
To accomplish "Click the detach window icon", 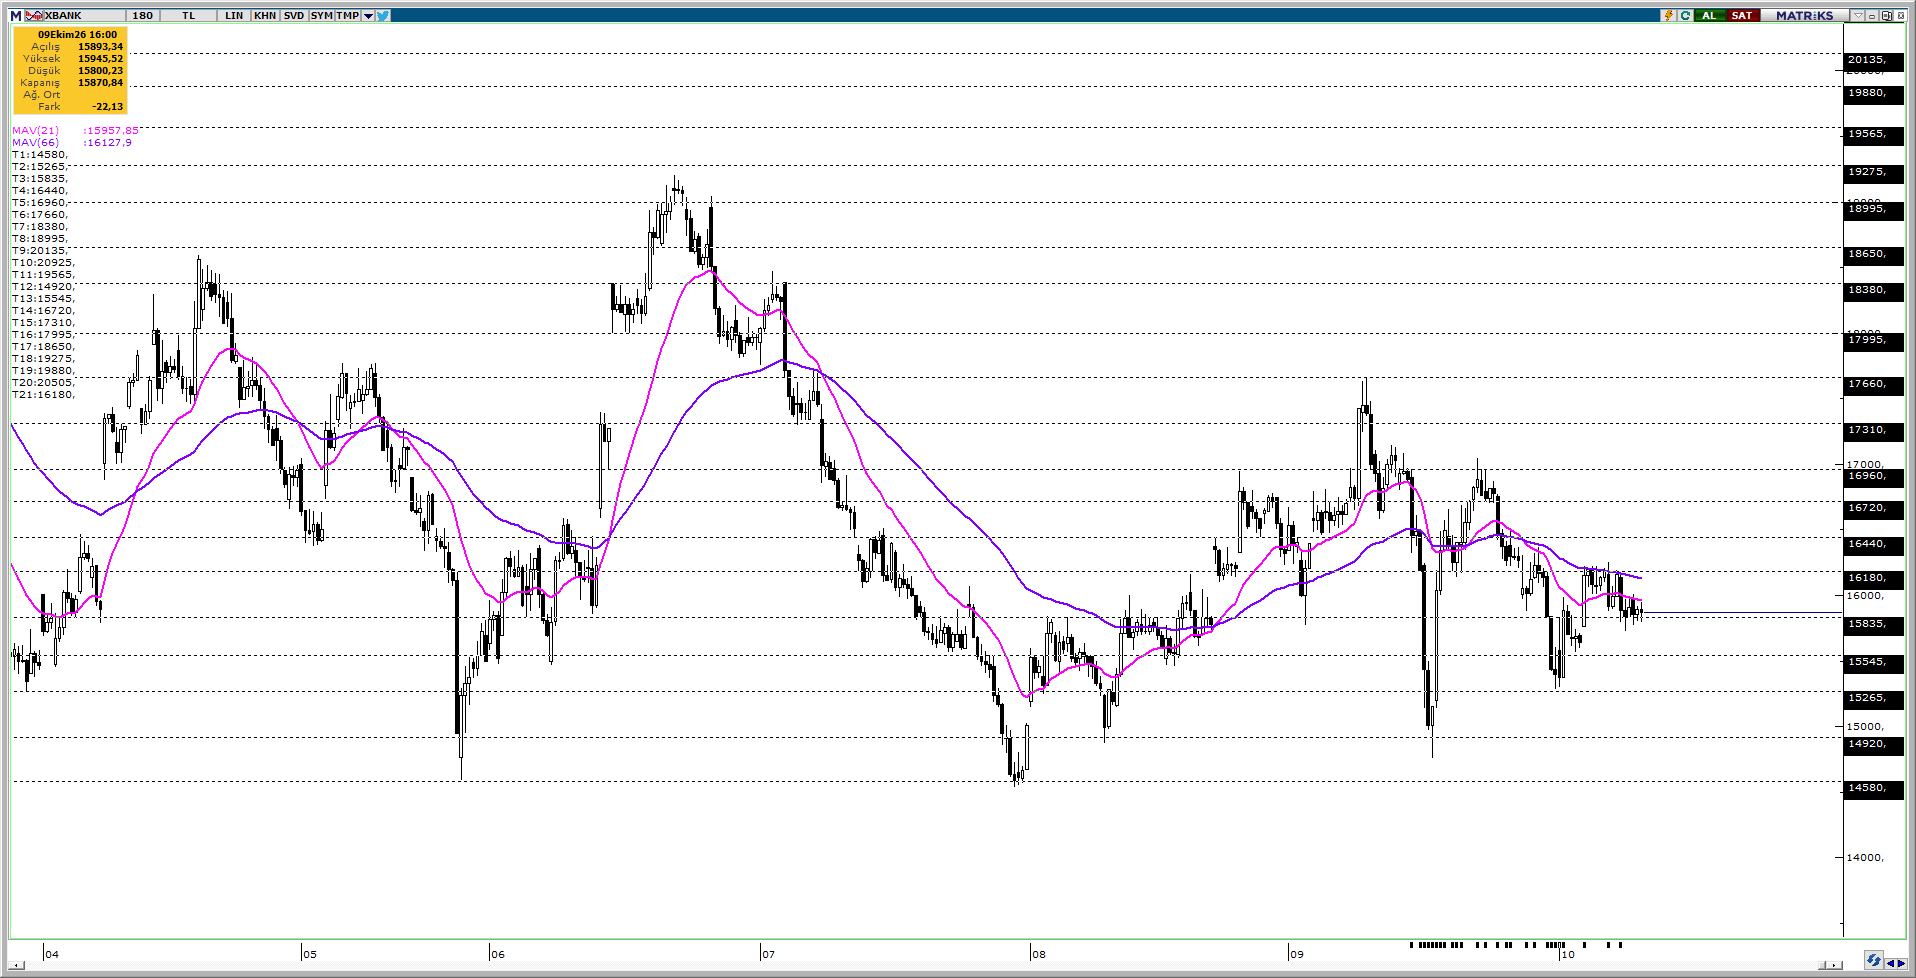I will click(x=1886, y=16).
